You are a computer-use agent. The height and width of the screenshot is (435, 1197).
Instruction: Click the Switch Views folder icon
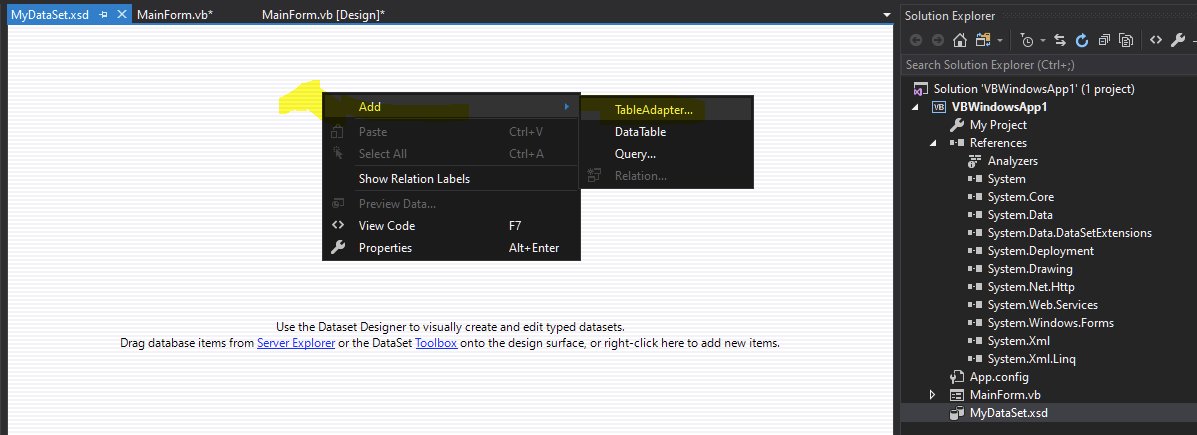click(982, 40)
